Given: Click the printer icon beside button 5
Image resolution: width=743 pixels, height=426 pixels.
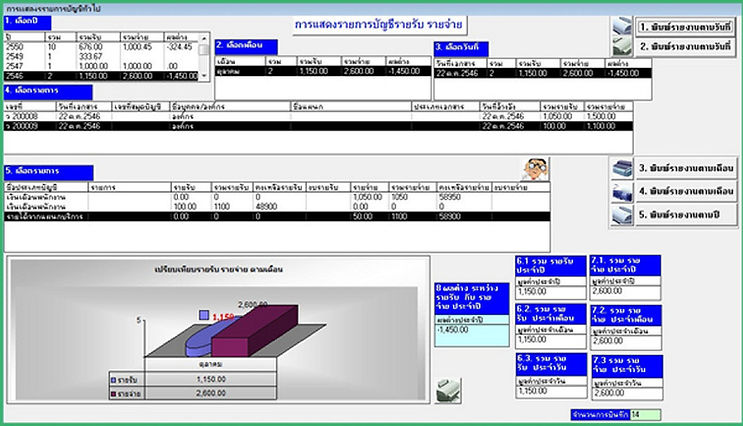Looking at the screenshot, I should coord(622,215).
